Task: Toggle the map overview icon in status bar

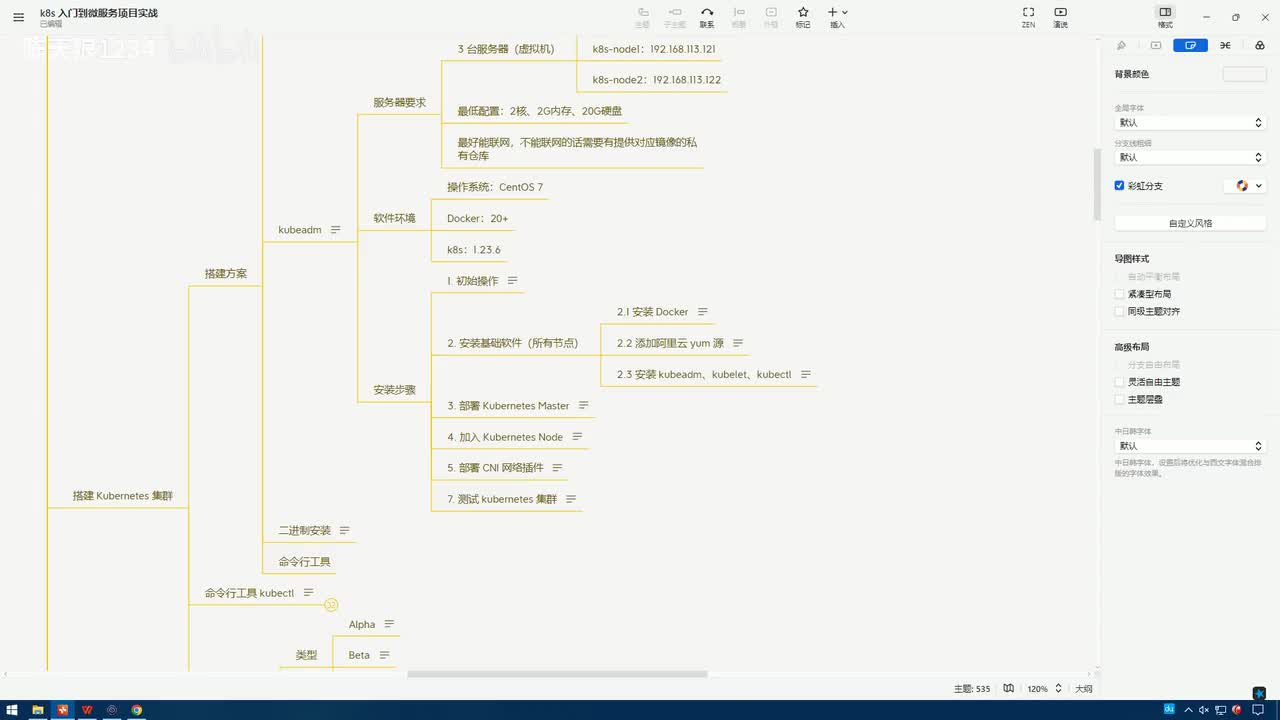Action: pos(1009,689)
